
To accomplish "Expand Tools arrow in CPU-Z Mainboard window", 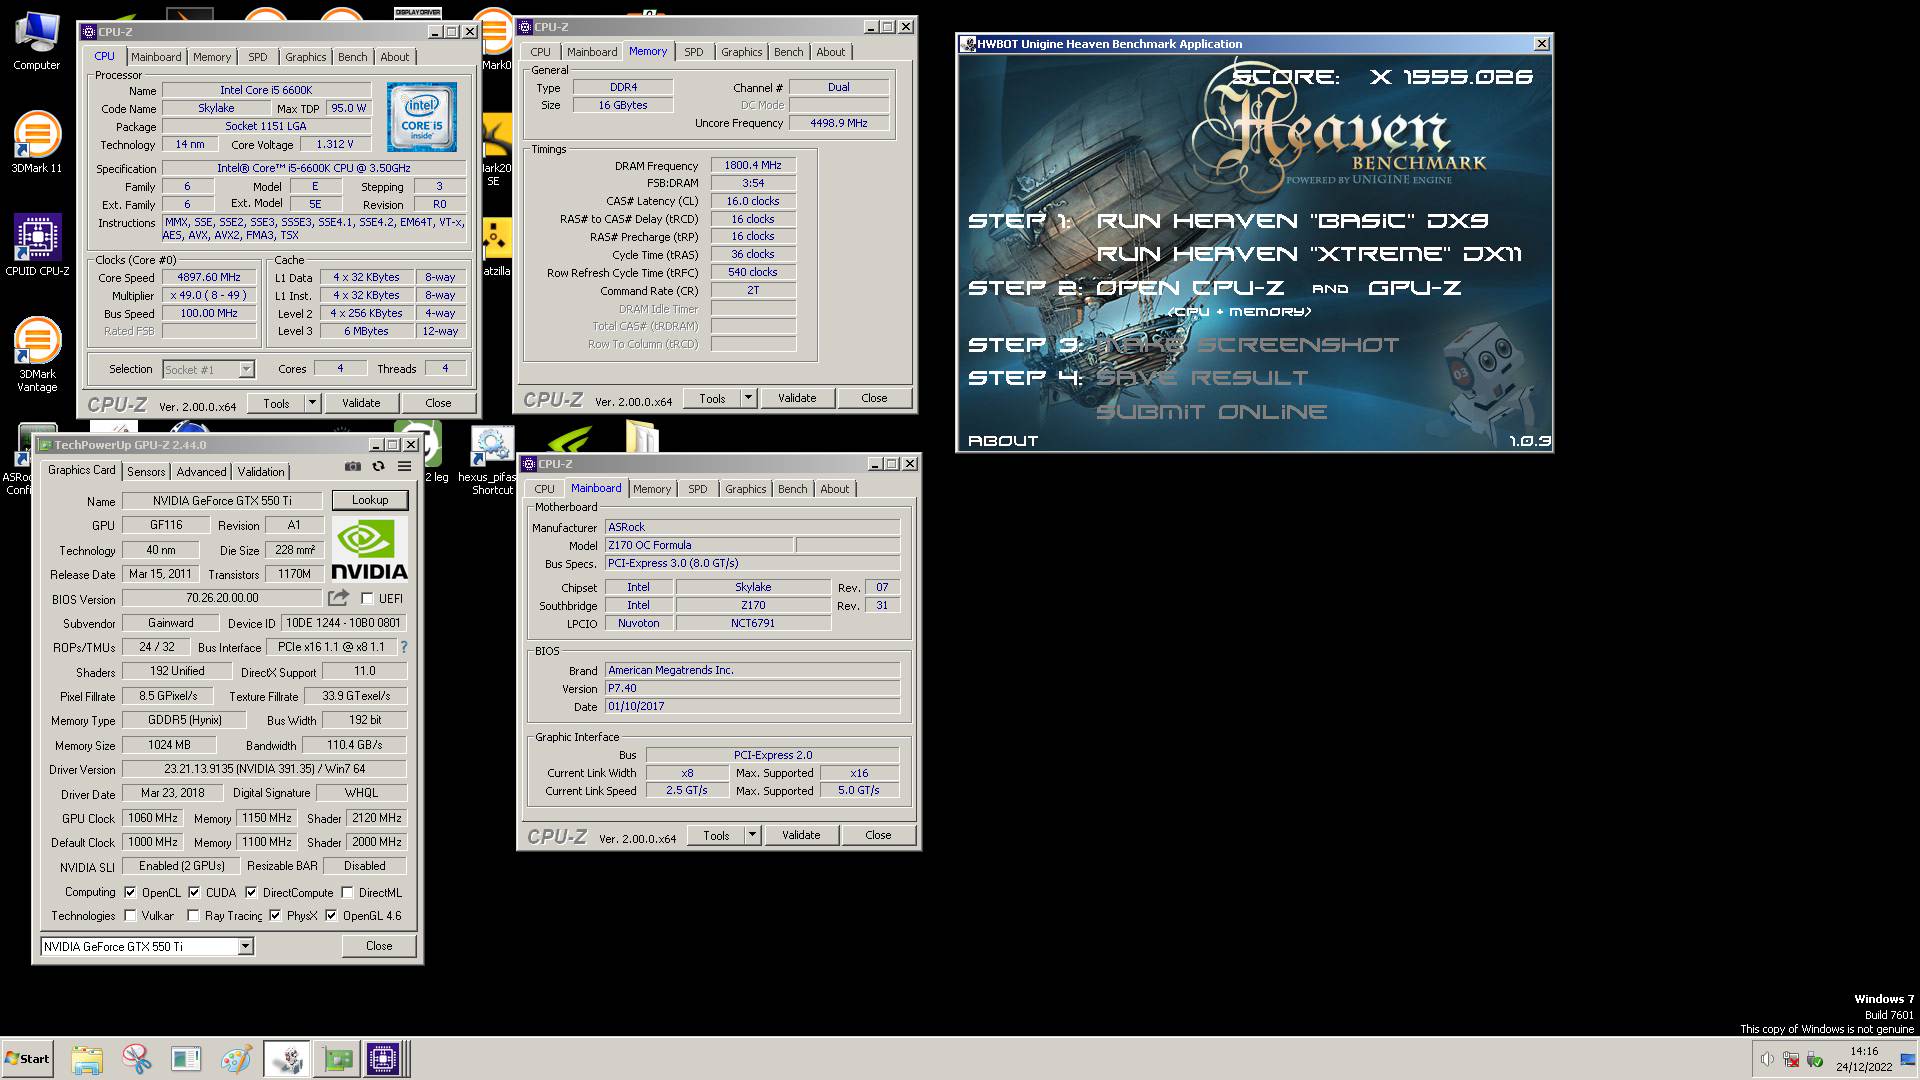I will pos(752,835).
